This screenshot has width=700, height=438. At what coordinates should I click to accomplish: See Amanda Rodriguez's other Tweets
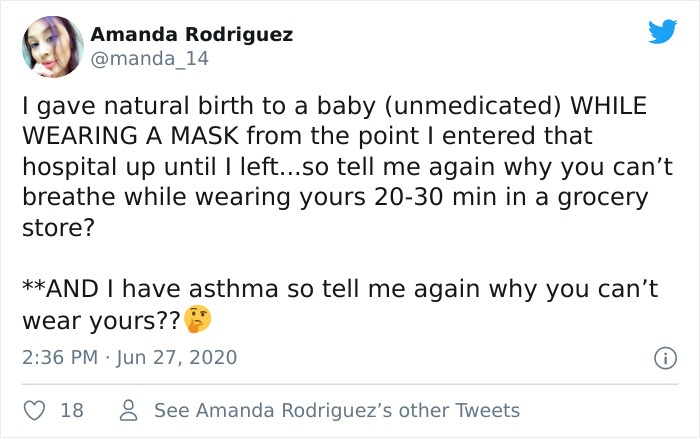pyautogui.click(x=337, y=410)
